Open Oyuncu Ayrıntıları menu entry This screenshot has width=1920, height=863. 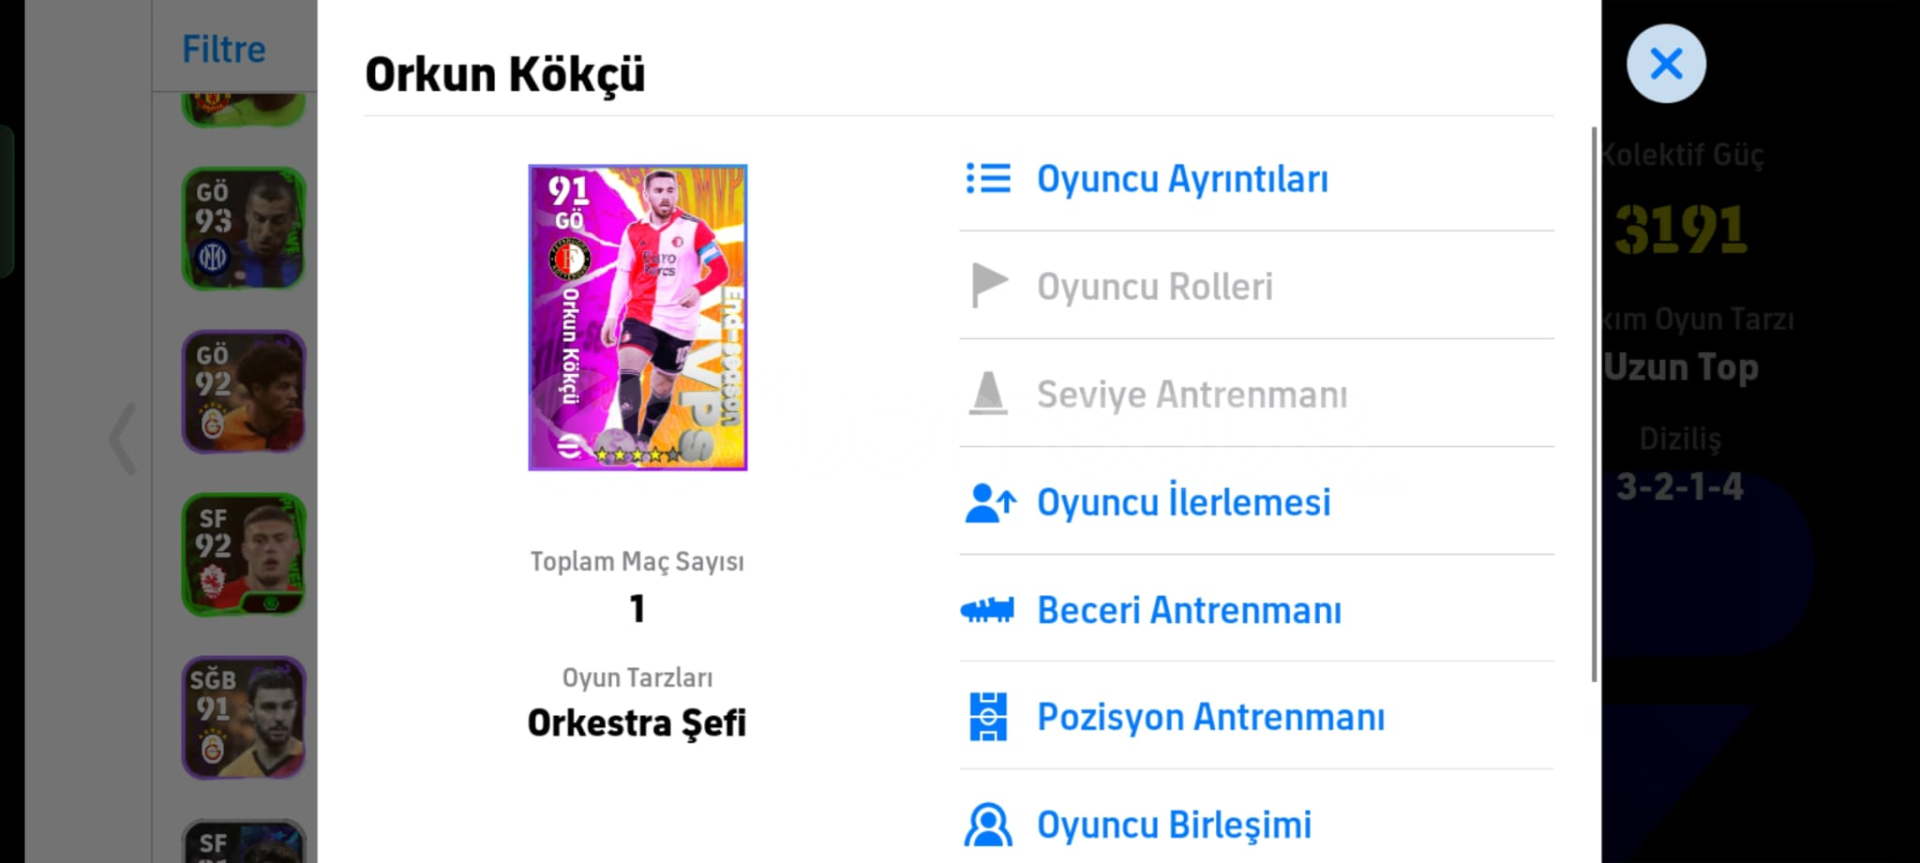point(1182,179)
